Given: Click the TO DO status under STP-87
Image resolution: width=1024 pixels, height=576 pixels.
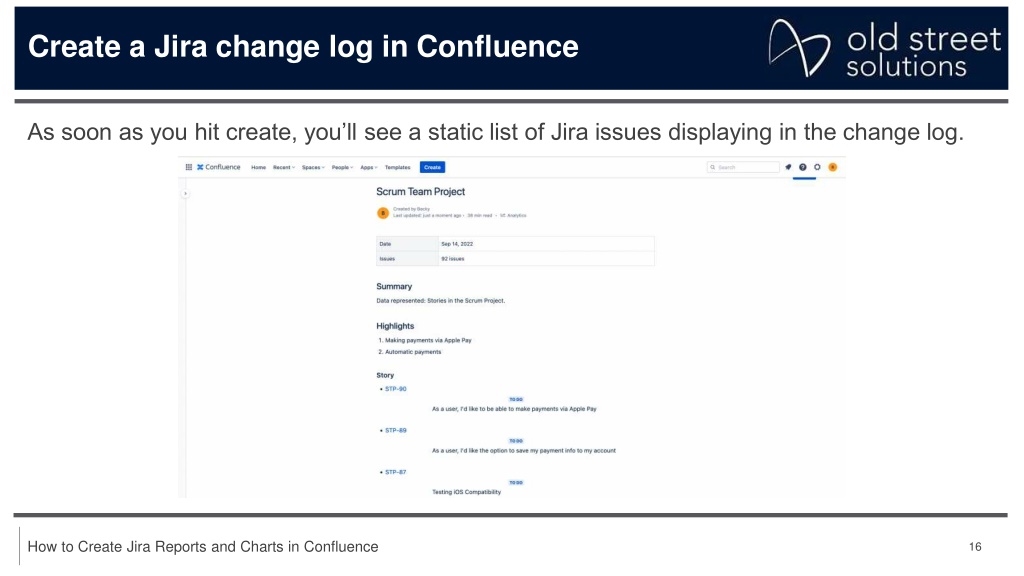Looking at the screenshot, I should point(516,483).
